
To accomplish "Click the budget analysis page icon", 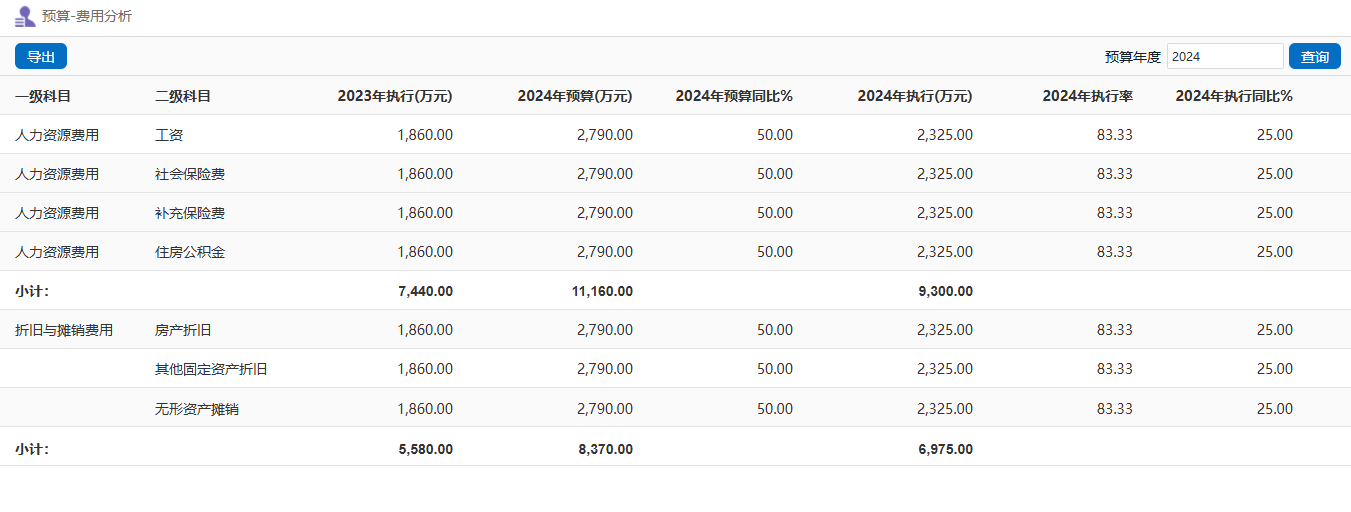I will pyautogui.click(x=25, y=17).
